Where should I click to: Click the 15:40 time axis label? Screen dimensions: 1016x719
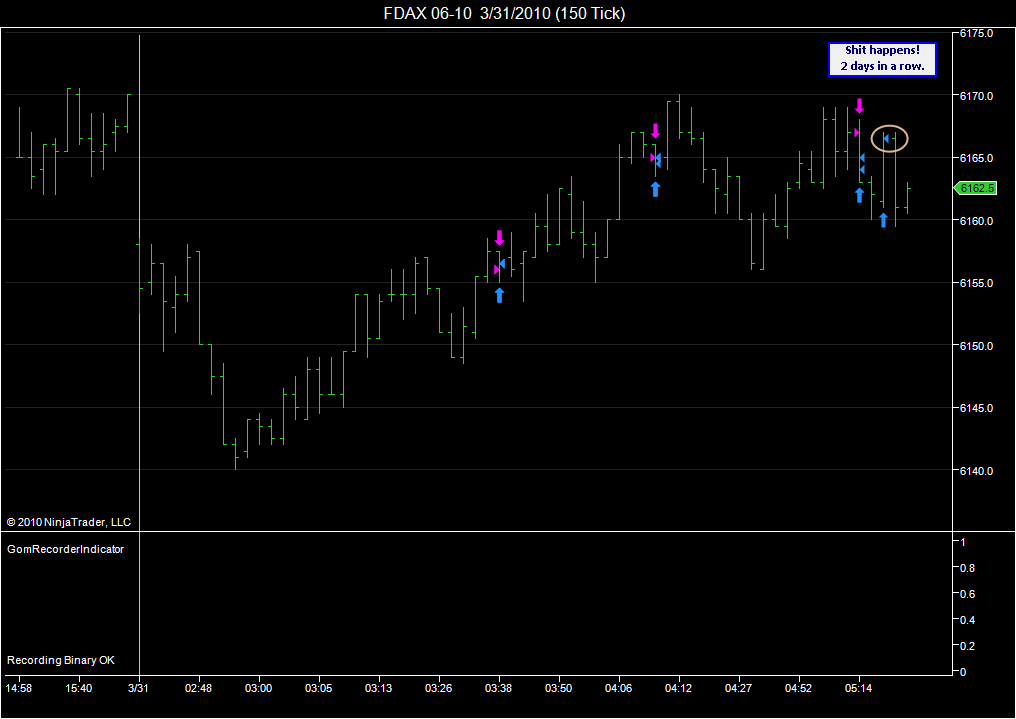tap(78, 688)
